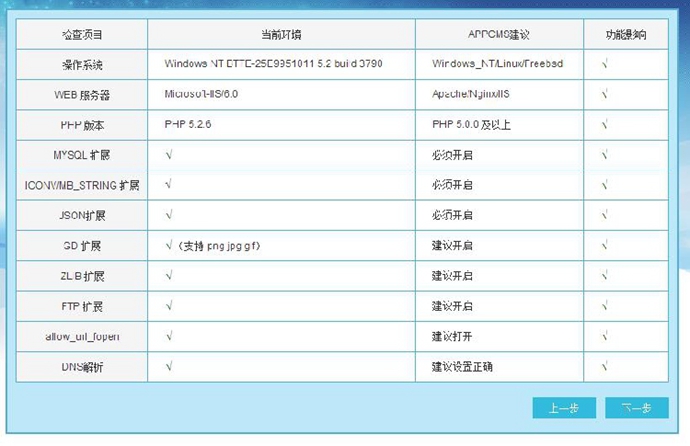Click the 下一步 next step button
Screen dimensions: 690x446
(x=637, y=408)
